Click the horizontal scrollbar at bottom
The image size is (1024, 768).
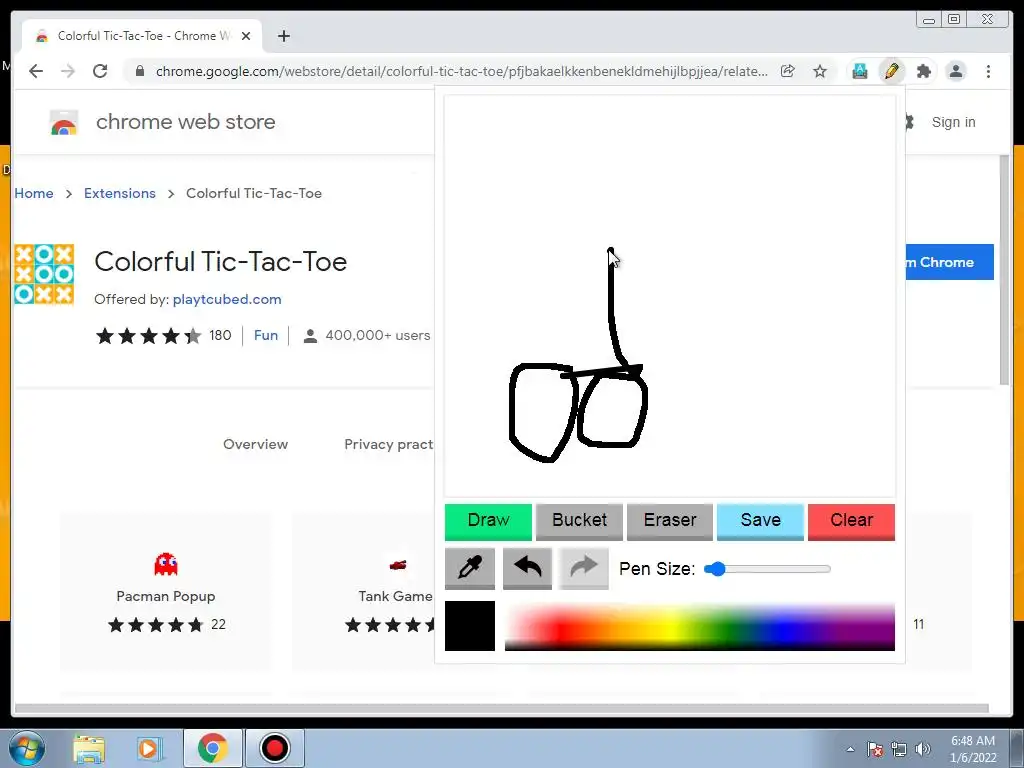(x=502, y=709)
